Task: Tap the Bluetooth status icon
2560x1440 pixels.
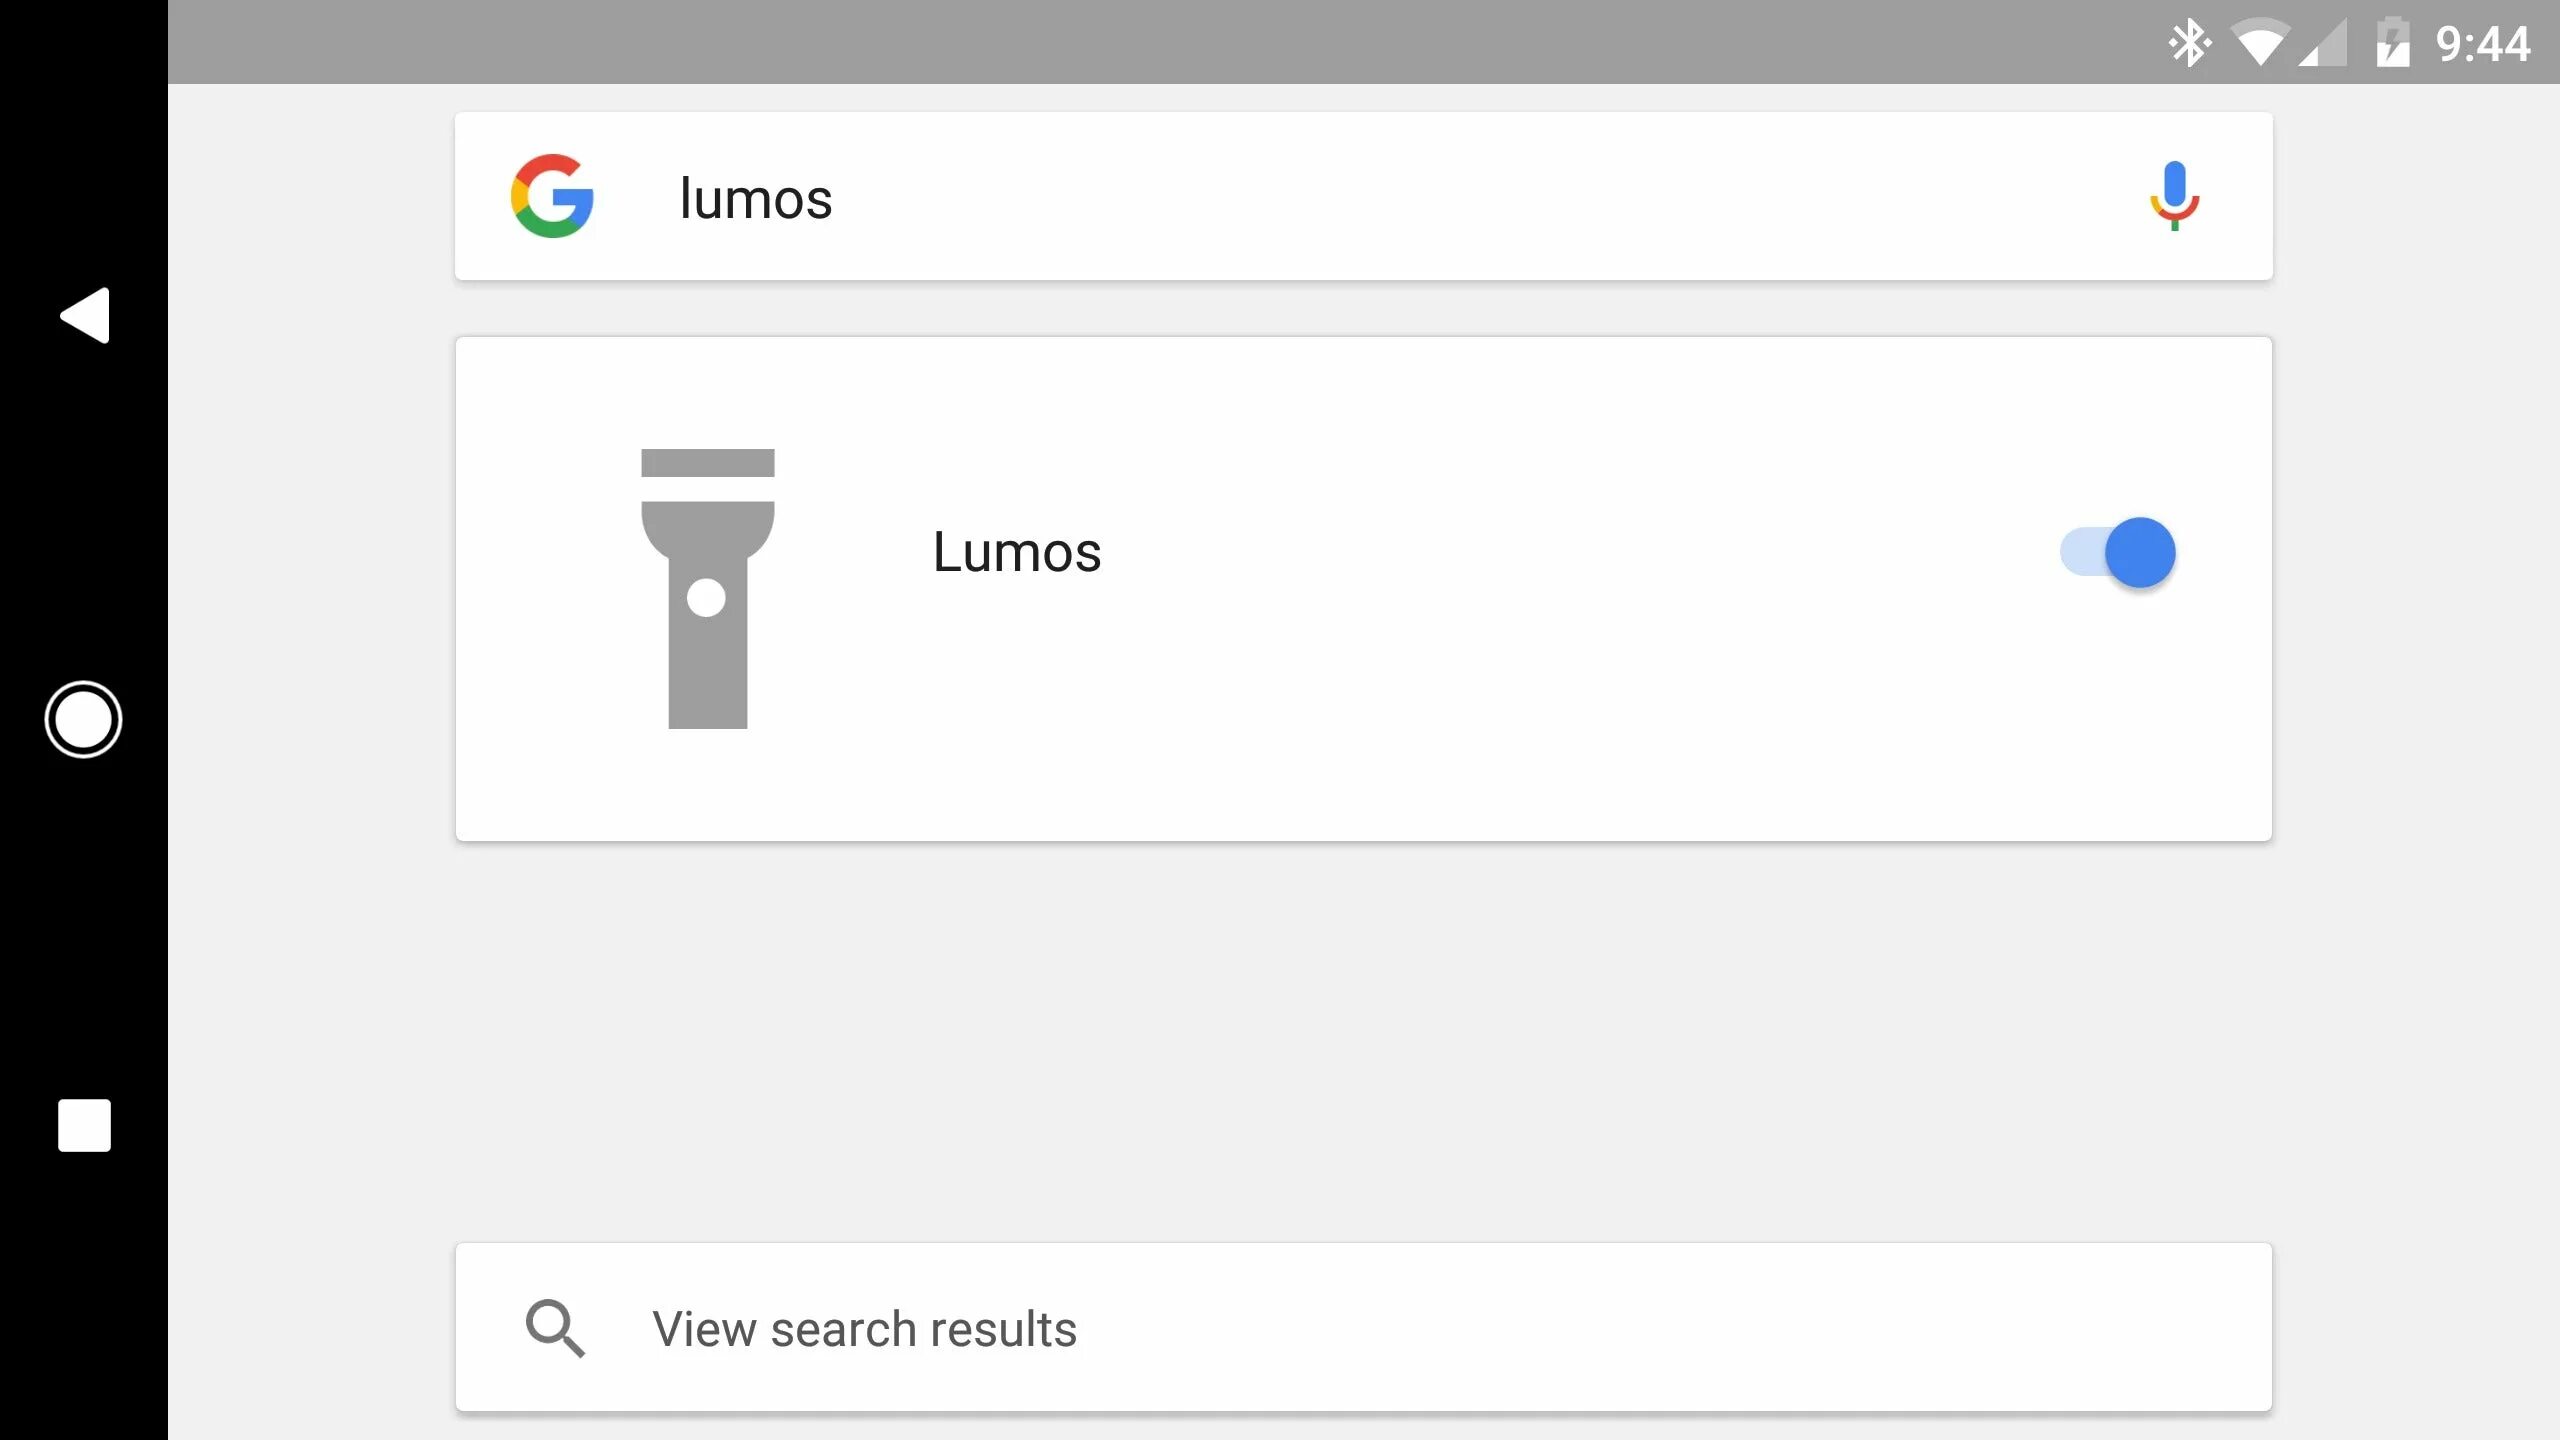Action: pos(2189,43)
